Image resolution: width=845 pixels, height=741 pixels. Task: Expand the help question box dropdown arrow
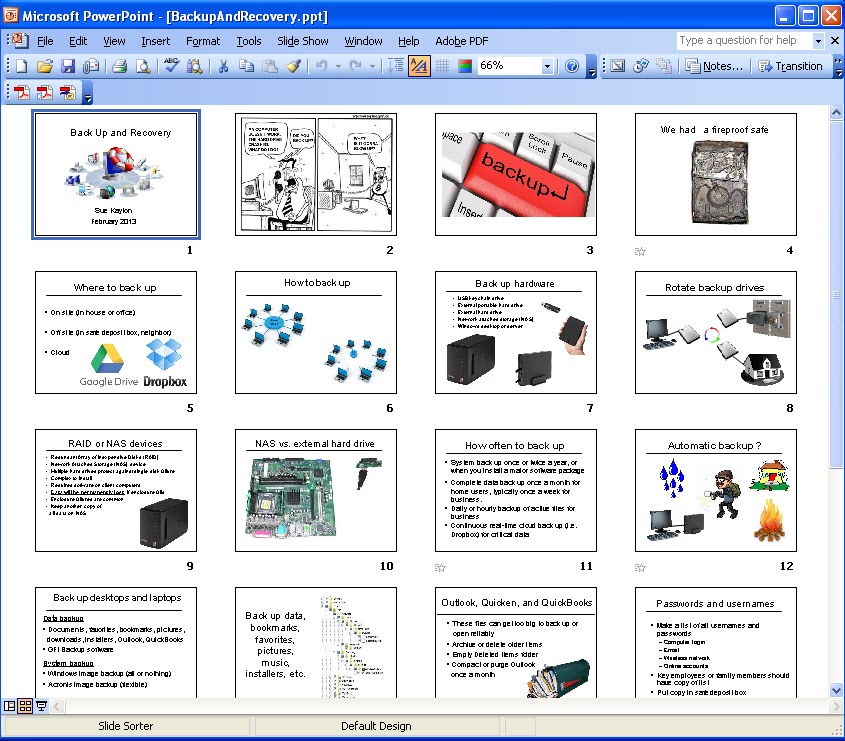(818, 40)
